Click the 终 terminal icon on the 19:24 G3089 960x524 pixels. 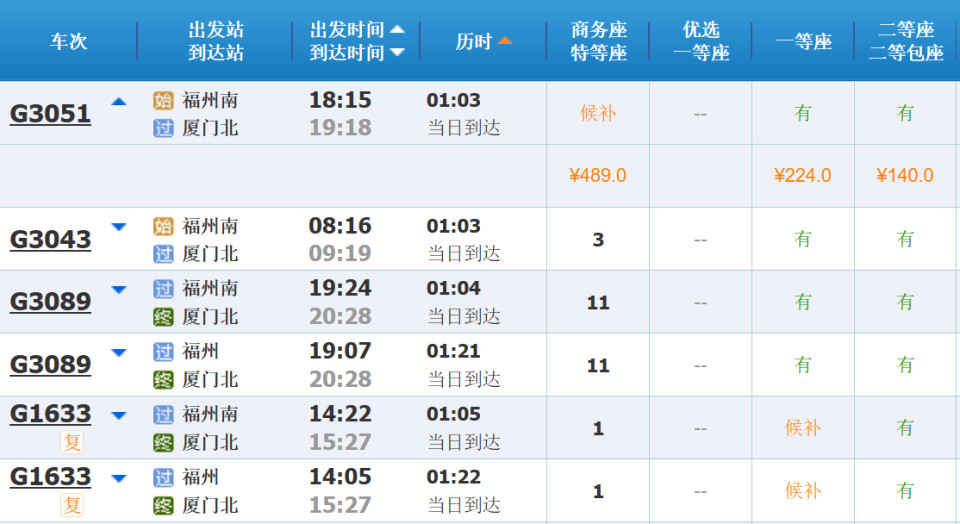pos(163,317)
